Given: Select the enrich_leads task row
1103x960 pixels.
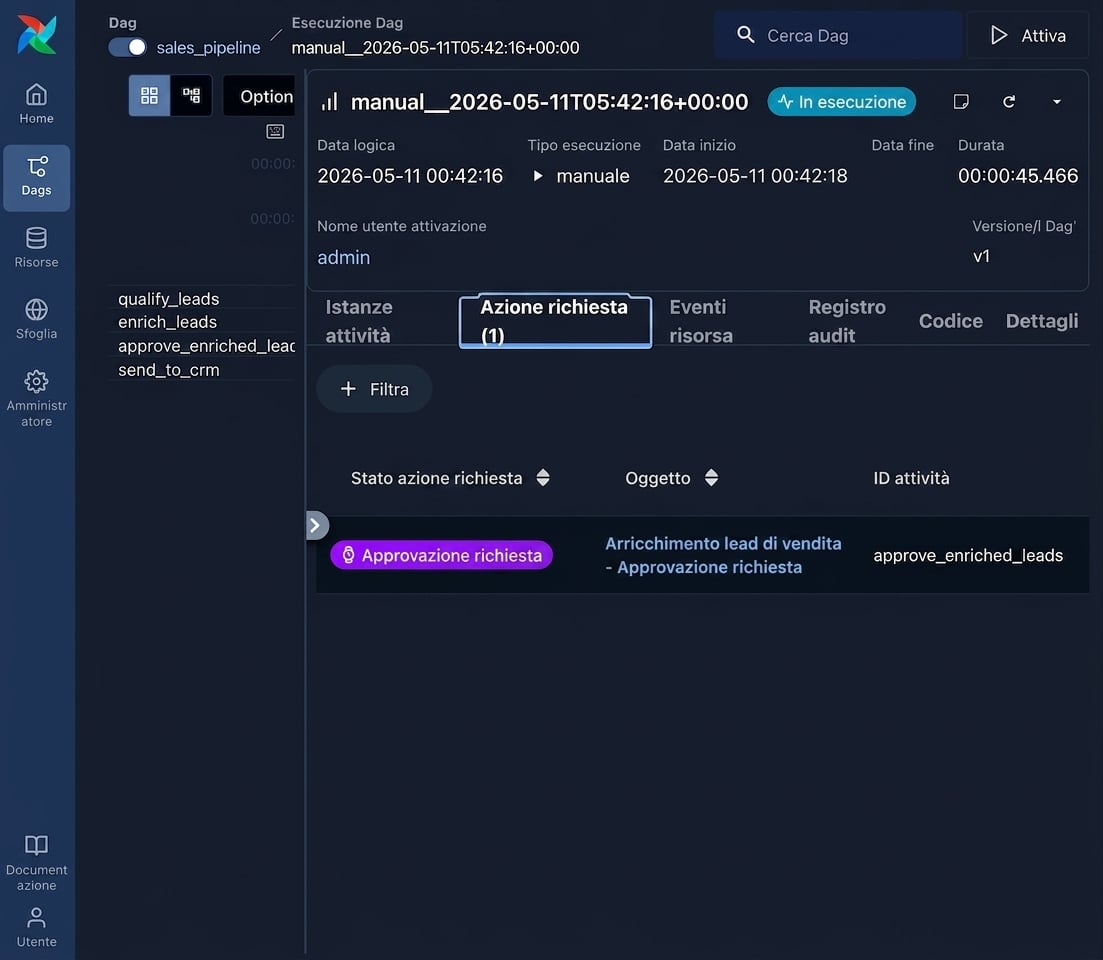Looking at the screenshot, I should click(202, 322).
